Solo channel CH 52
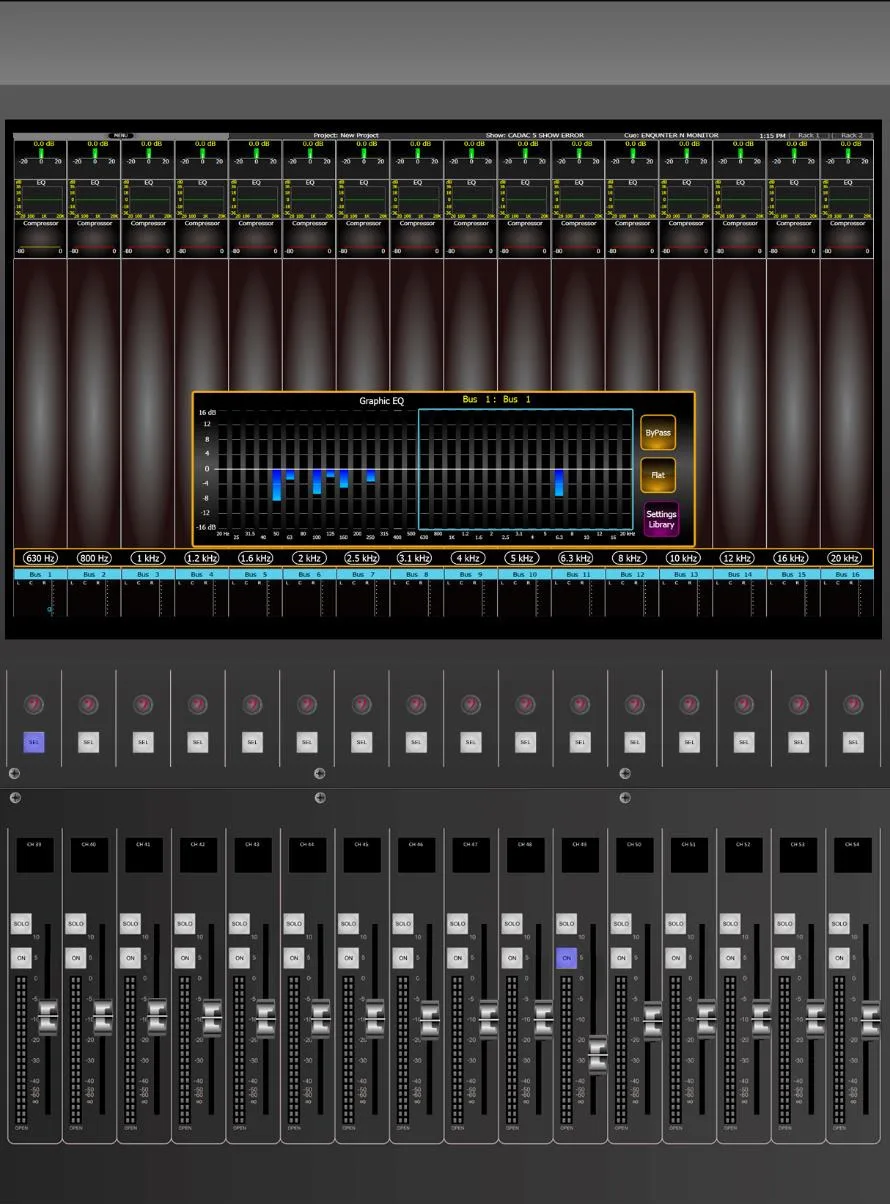 [x=730, y=924]
